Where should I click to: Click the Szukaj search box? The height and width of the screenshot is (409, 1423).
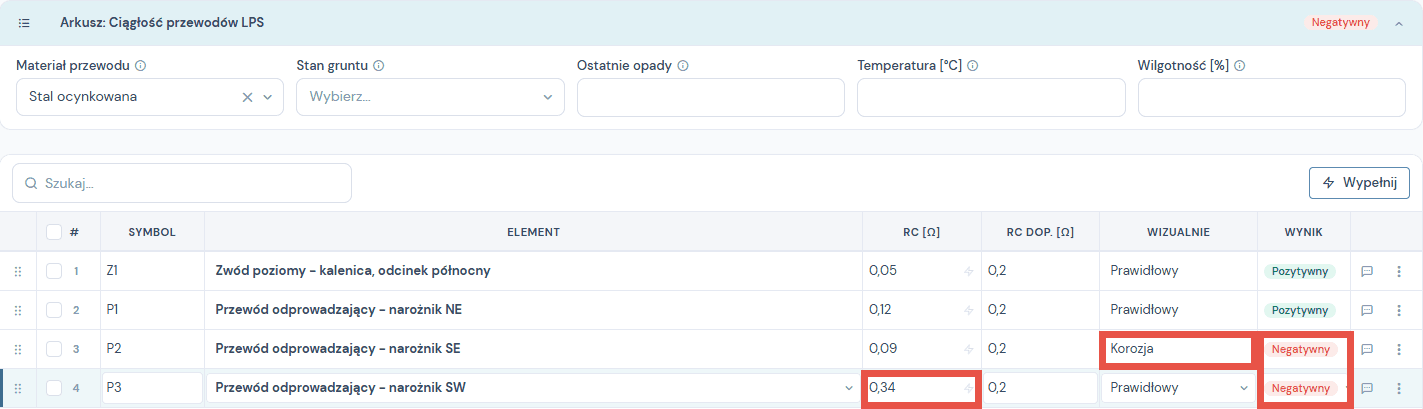click(182, 183)
